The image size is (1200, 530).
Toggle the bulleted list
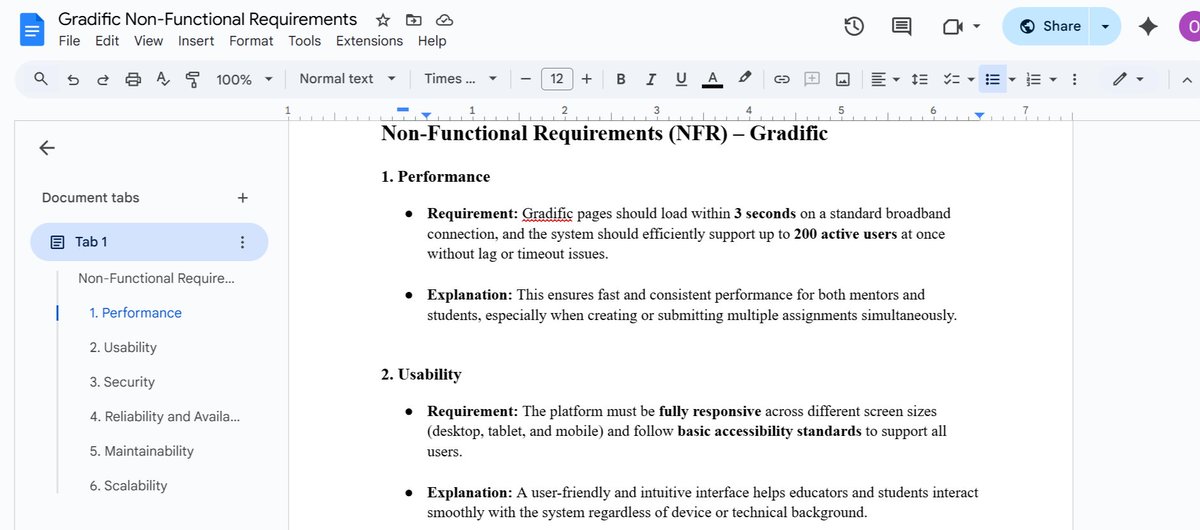(993, 79)
